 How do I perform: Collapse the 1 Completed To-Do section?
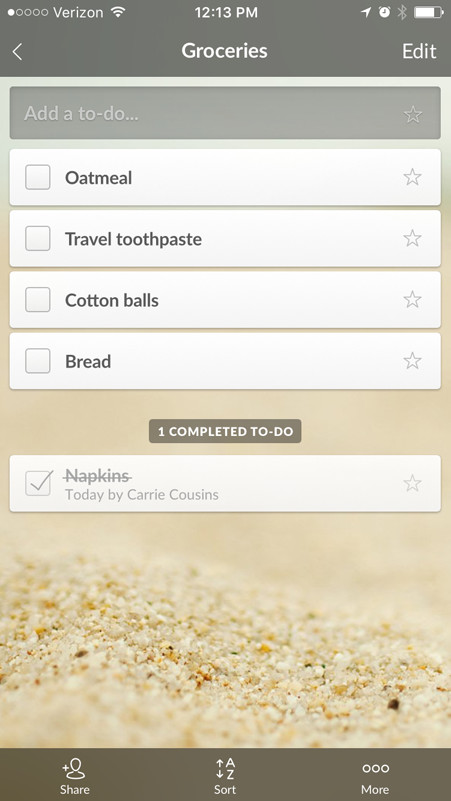pos(225,431)
